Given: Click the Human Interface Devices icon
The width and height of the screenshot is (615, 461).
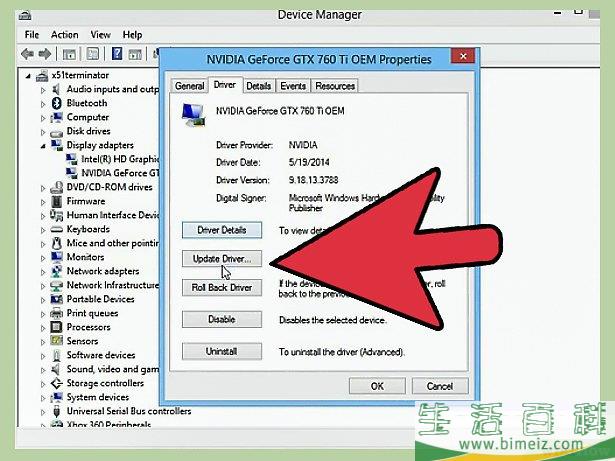Looking at the screenshot, I should (56, 215).
